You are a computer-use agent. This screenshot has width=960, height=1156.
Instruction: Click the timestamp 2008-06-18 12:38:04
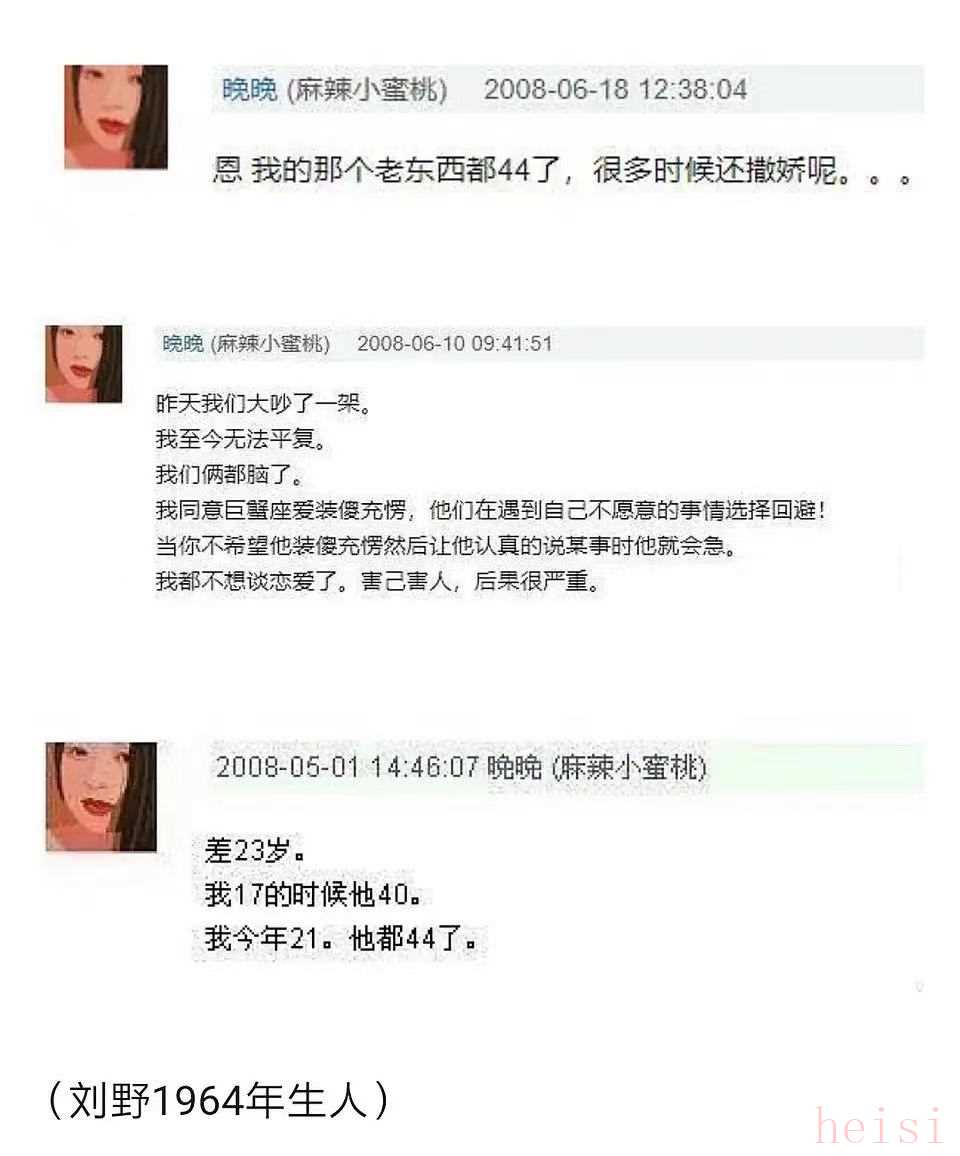tap(615, 90)
